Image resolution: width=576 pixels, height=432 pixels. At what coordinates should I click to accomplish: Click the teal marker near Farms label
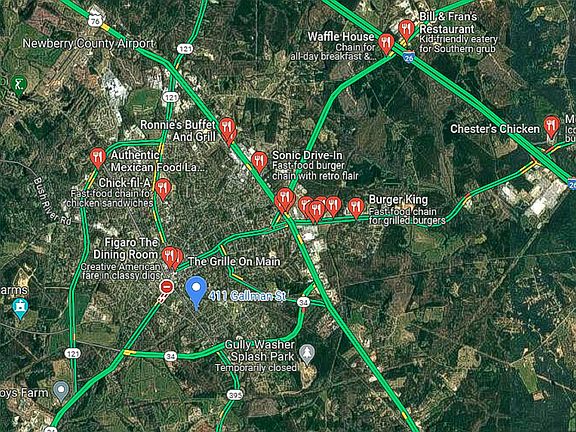coord(20,308)
